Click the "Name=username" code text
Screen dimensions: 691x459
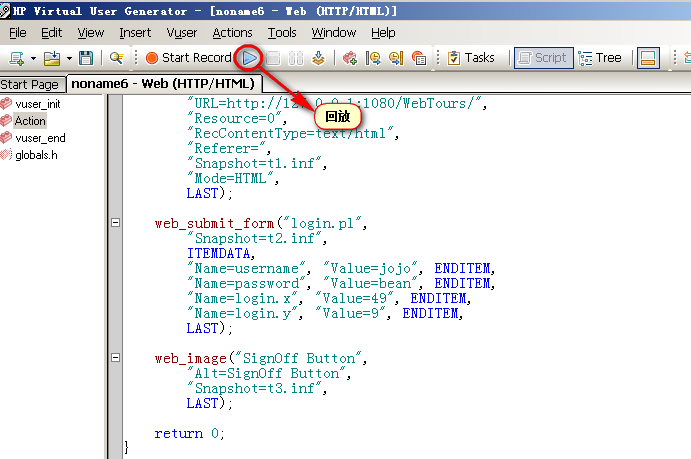(246, 268)
